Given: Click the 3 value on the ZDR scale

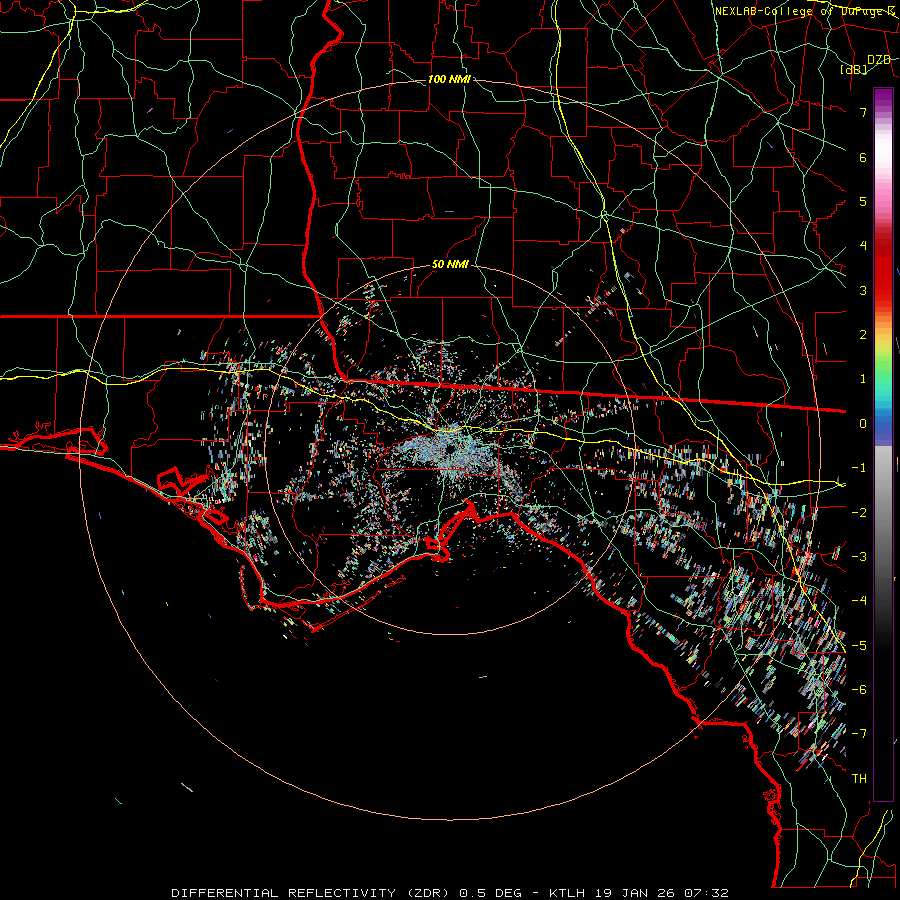Looking at the screenshot, I should pyautogui.click(x=863, y=290).
